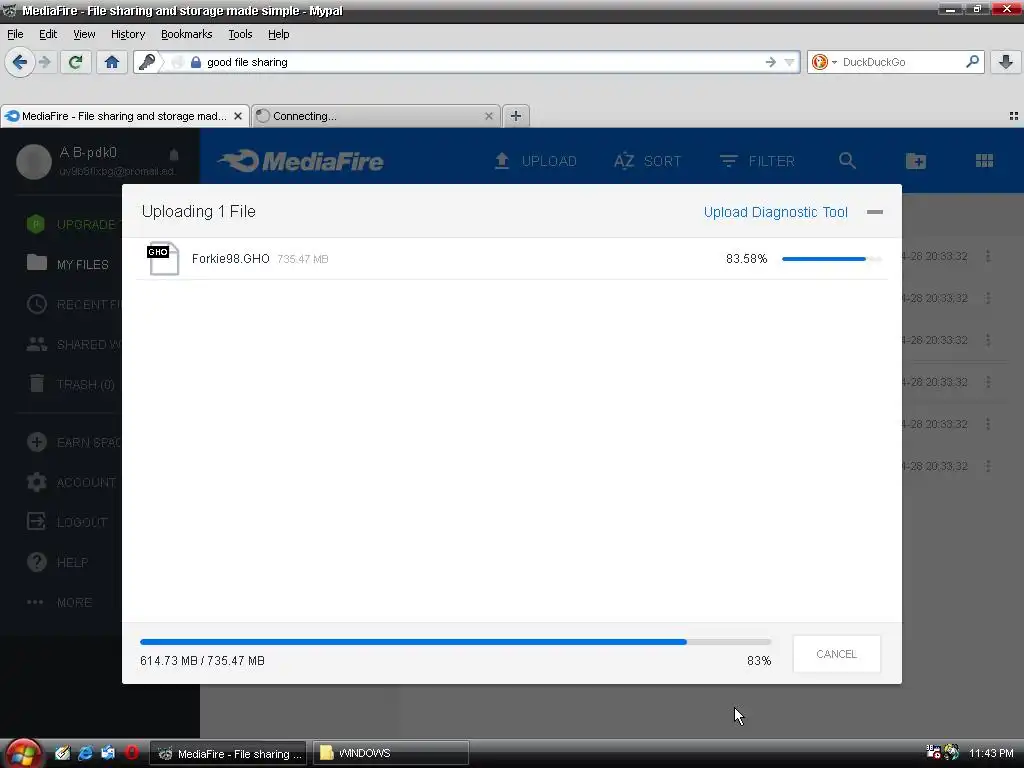Click the MediaFire logo
Viewport: 1024px width, 768px height.
(x=300, y=161)
